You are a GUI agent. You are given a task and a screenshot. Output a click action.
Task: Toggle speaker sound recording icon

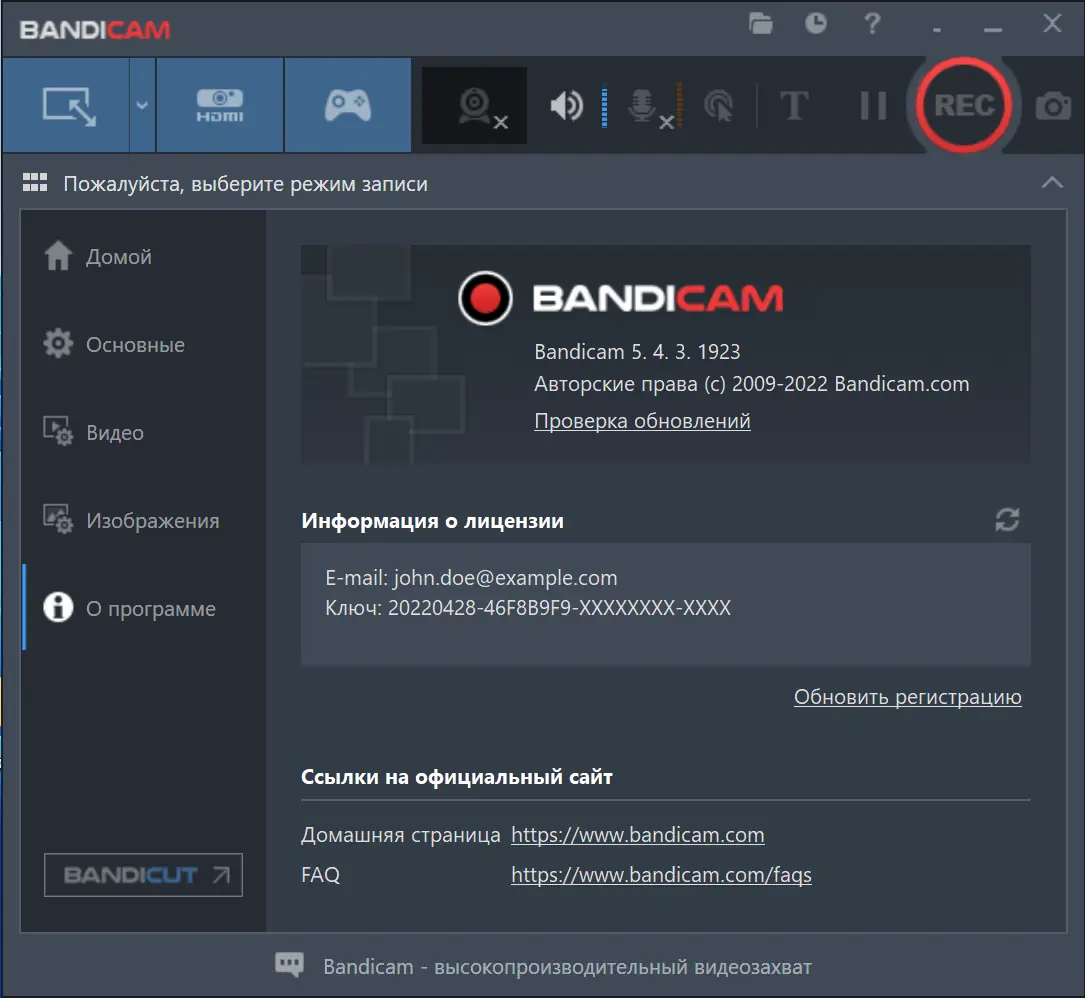(566, 106)
